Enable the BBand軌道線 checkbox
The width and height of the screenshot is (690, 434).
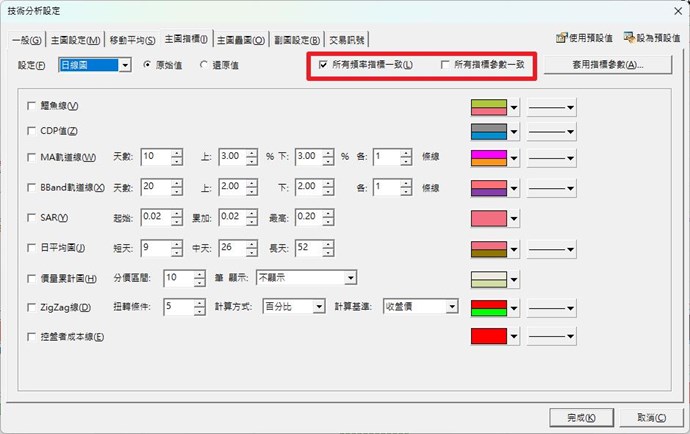click(x=33, y=187)
